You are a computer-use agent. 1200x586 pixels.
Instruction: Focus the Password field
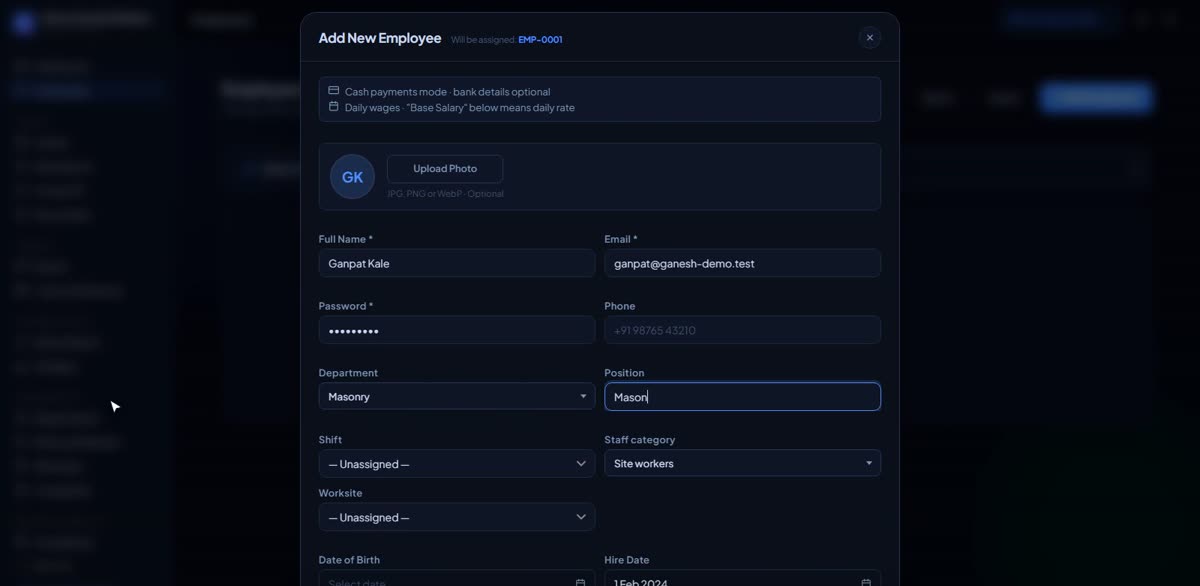[x=457, y=330]
